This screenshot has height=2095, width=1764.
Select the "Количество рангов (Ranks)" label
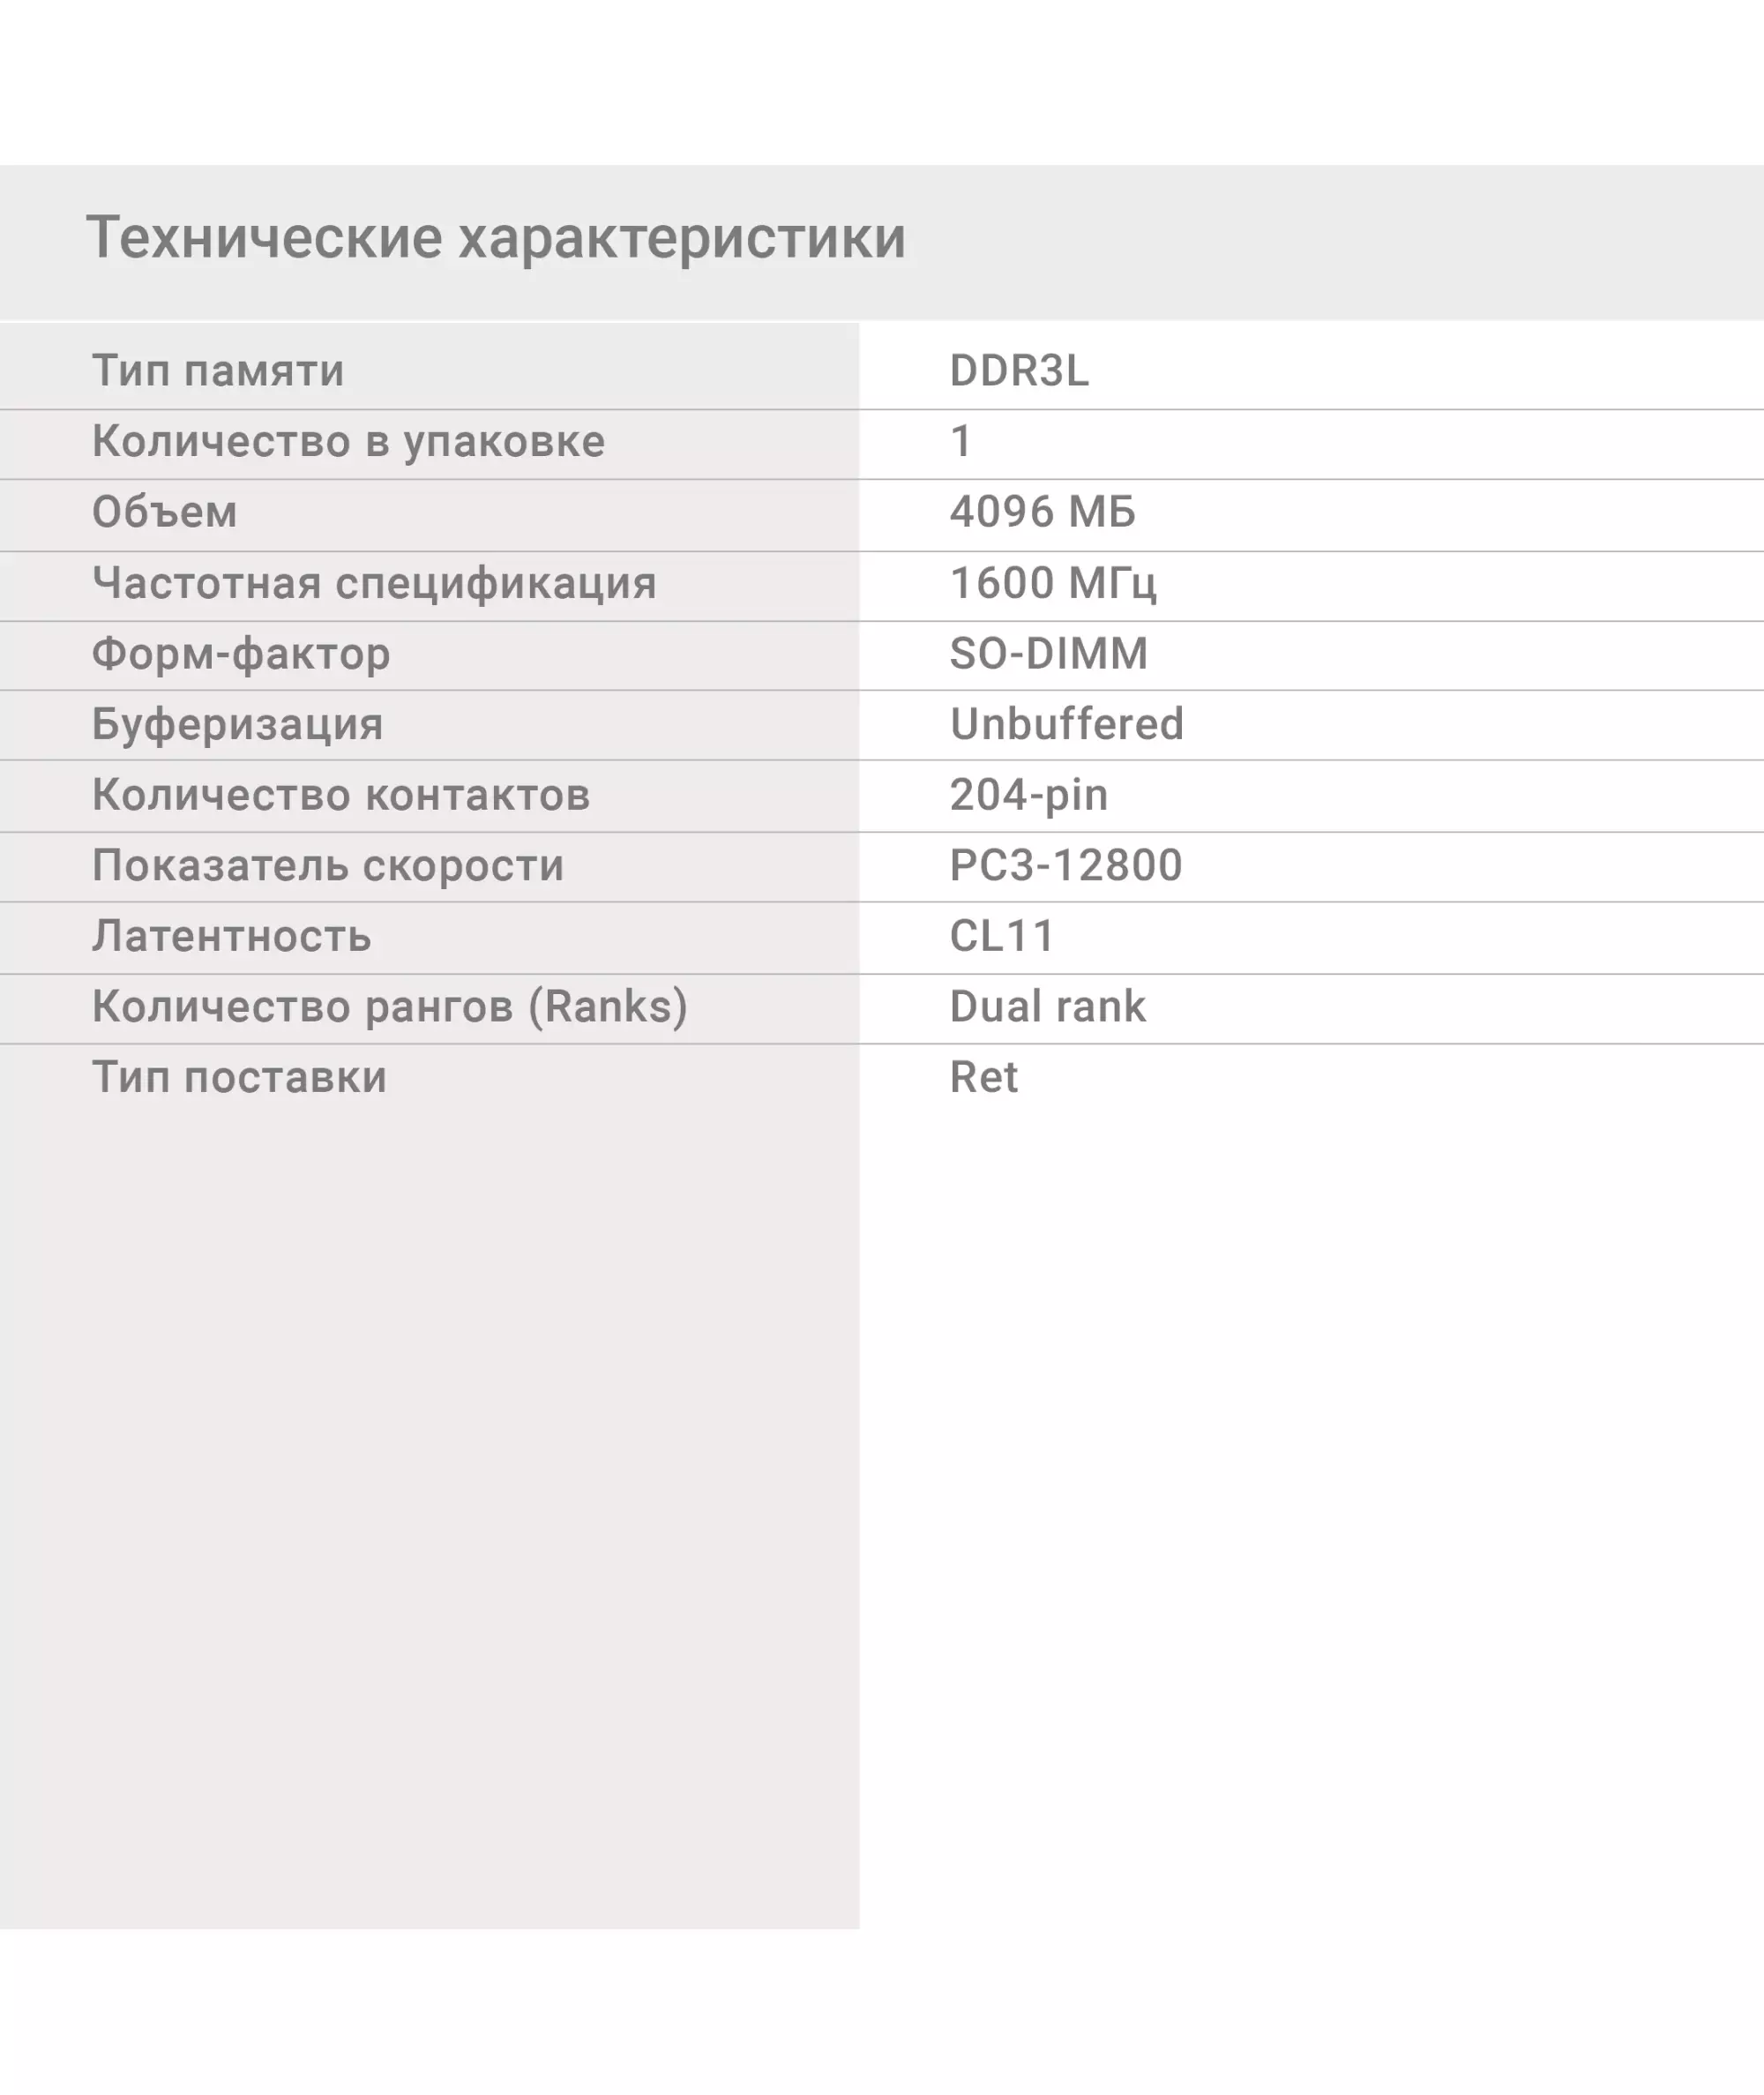click(x=390, y=1007)
